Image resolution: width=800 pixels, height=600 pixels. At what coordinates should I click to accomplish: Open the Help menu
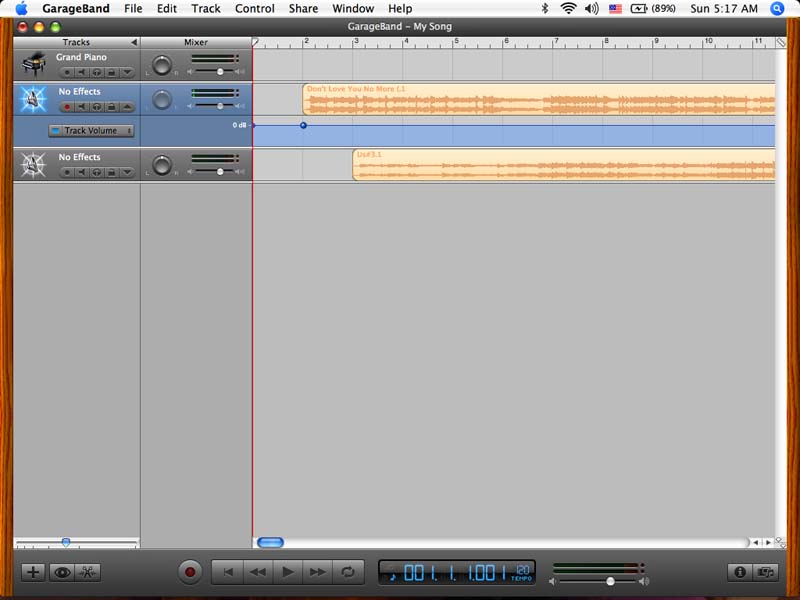tap(400, 9)
